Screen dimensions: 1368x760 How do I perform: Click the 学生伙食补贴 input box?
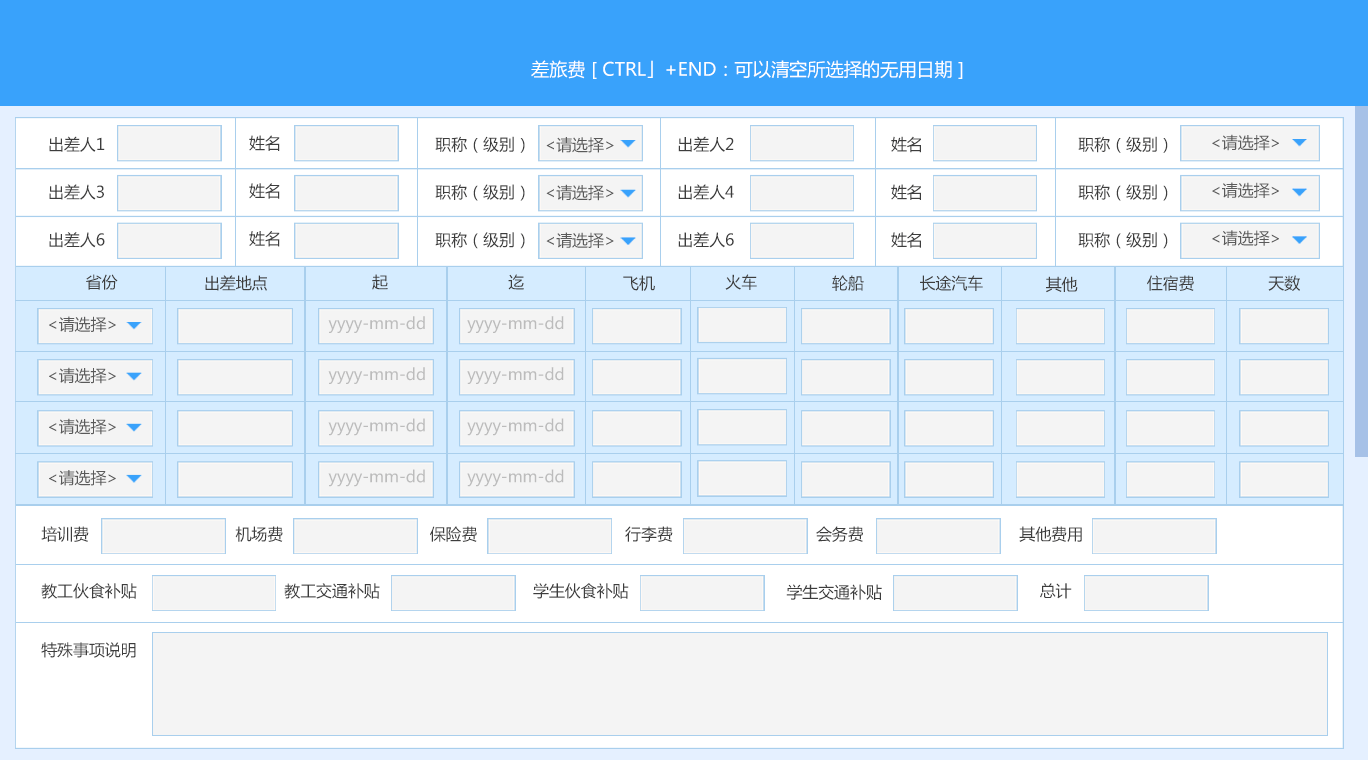point(702,593)
